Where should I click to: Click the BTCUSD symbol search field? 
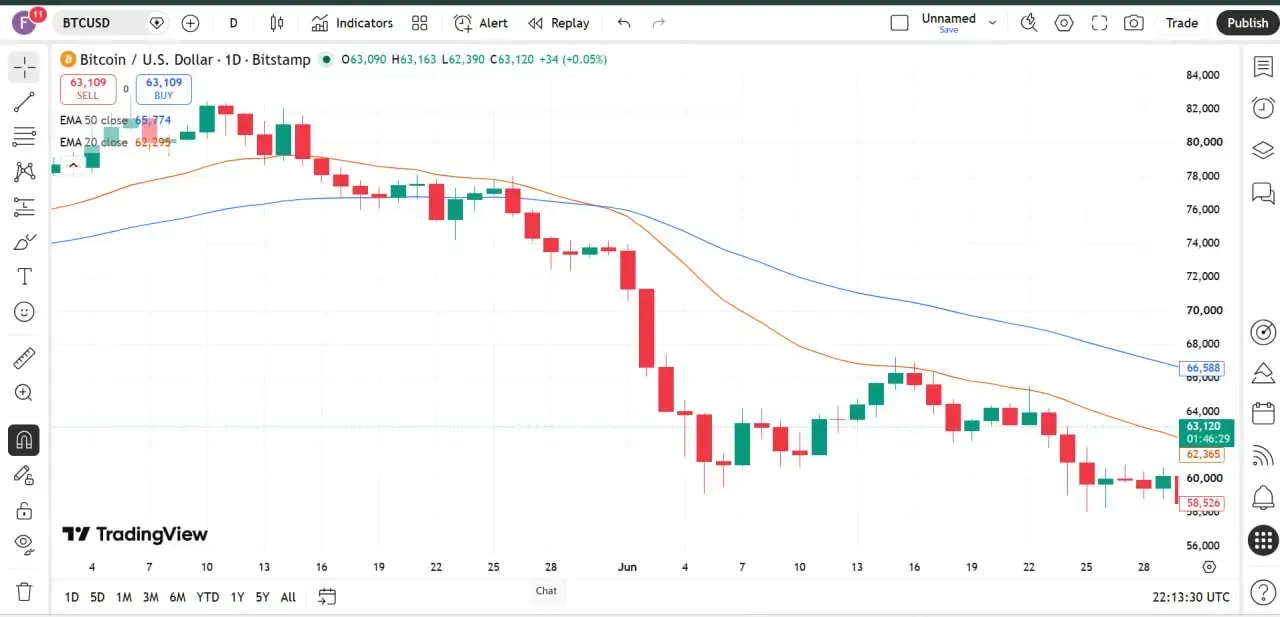coord(98,22)
